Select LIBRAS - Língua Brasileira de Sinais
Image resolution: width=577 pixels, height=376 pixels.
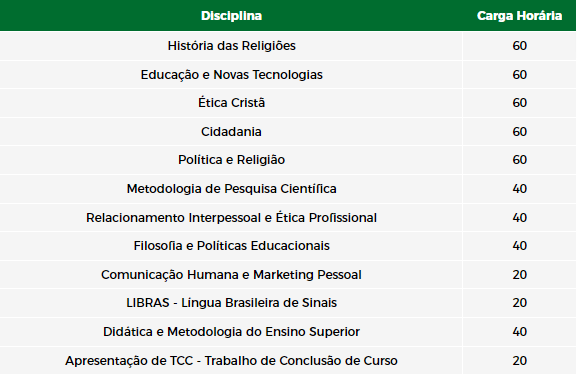(231, 303)
